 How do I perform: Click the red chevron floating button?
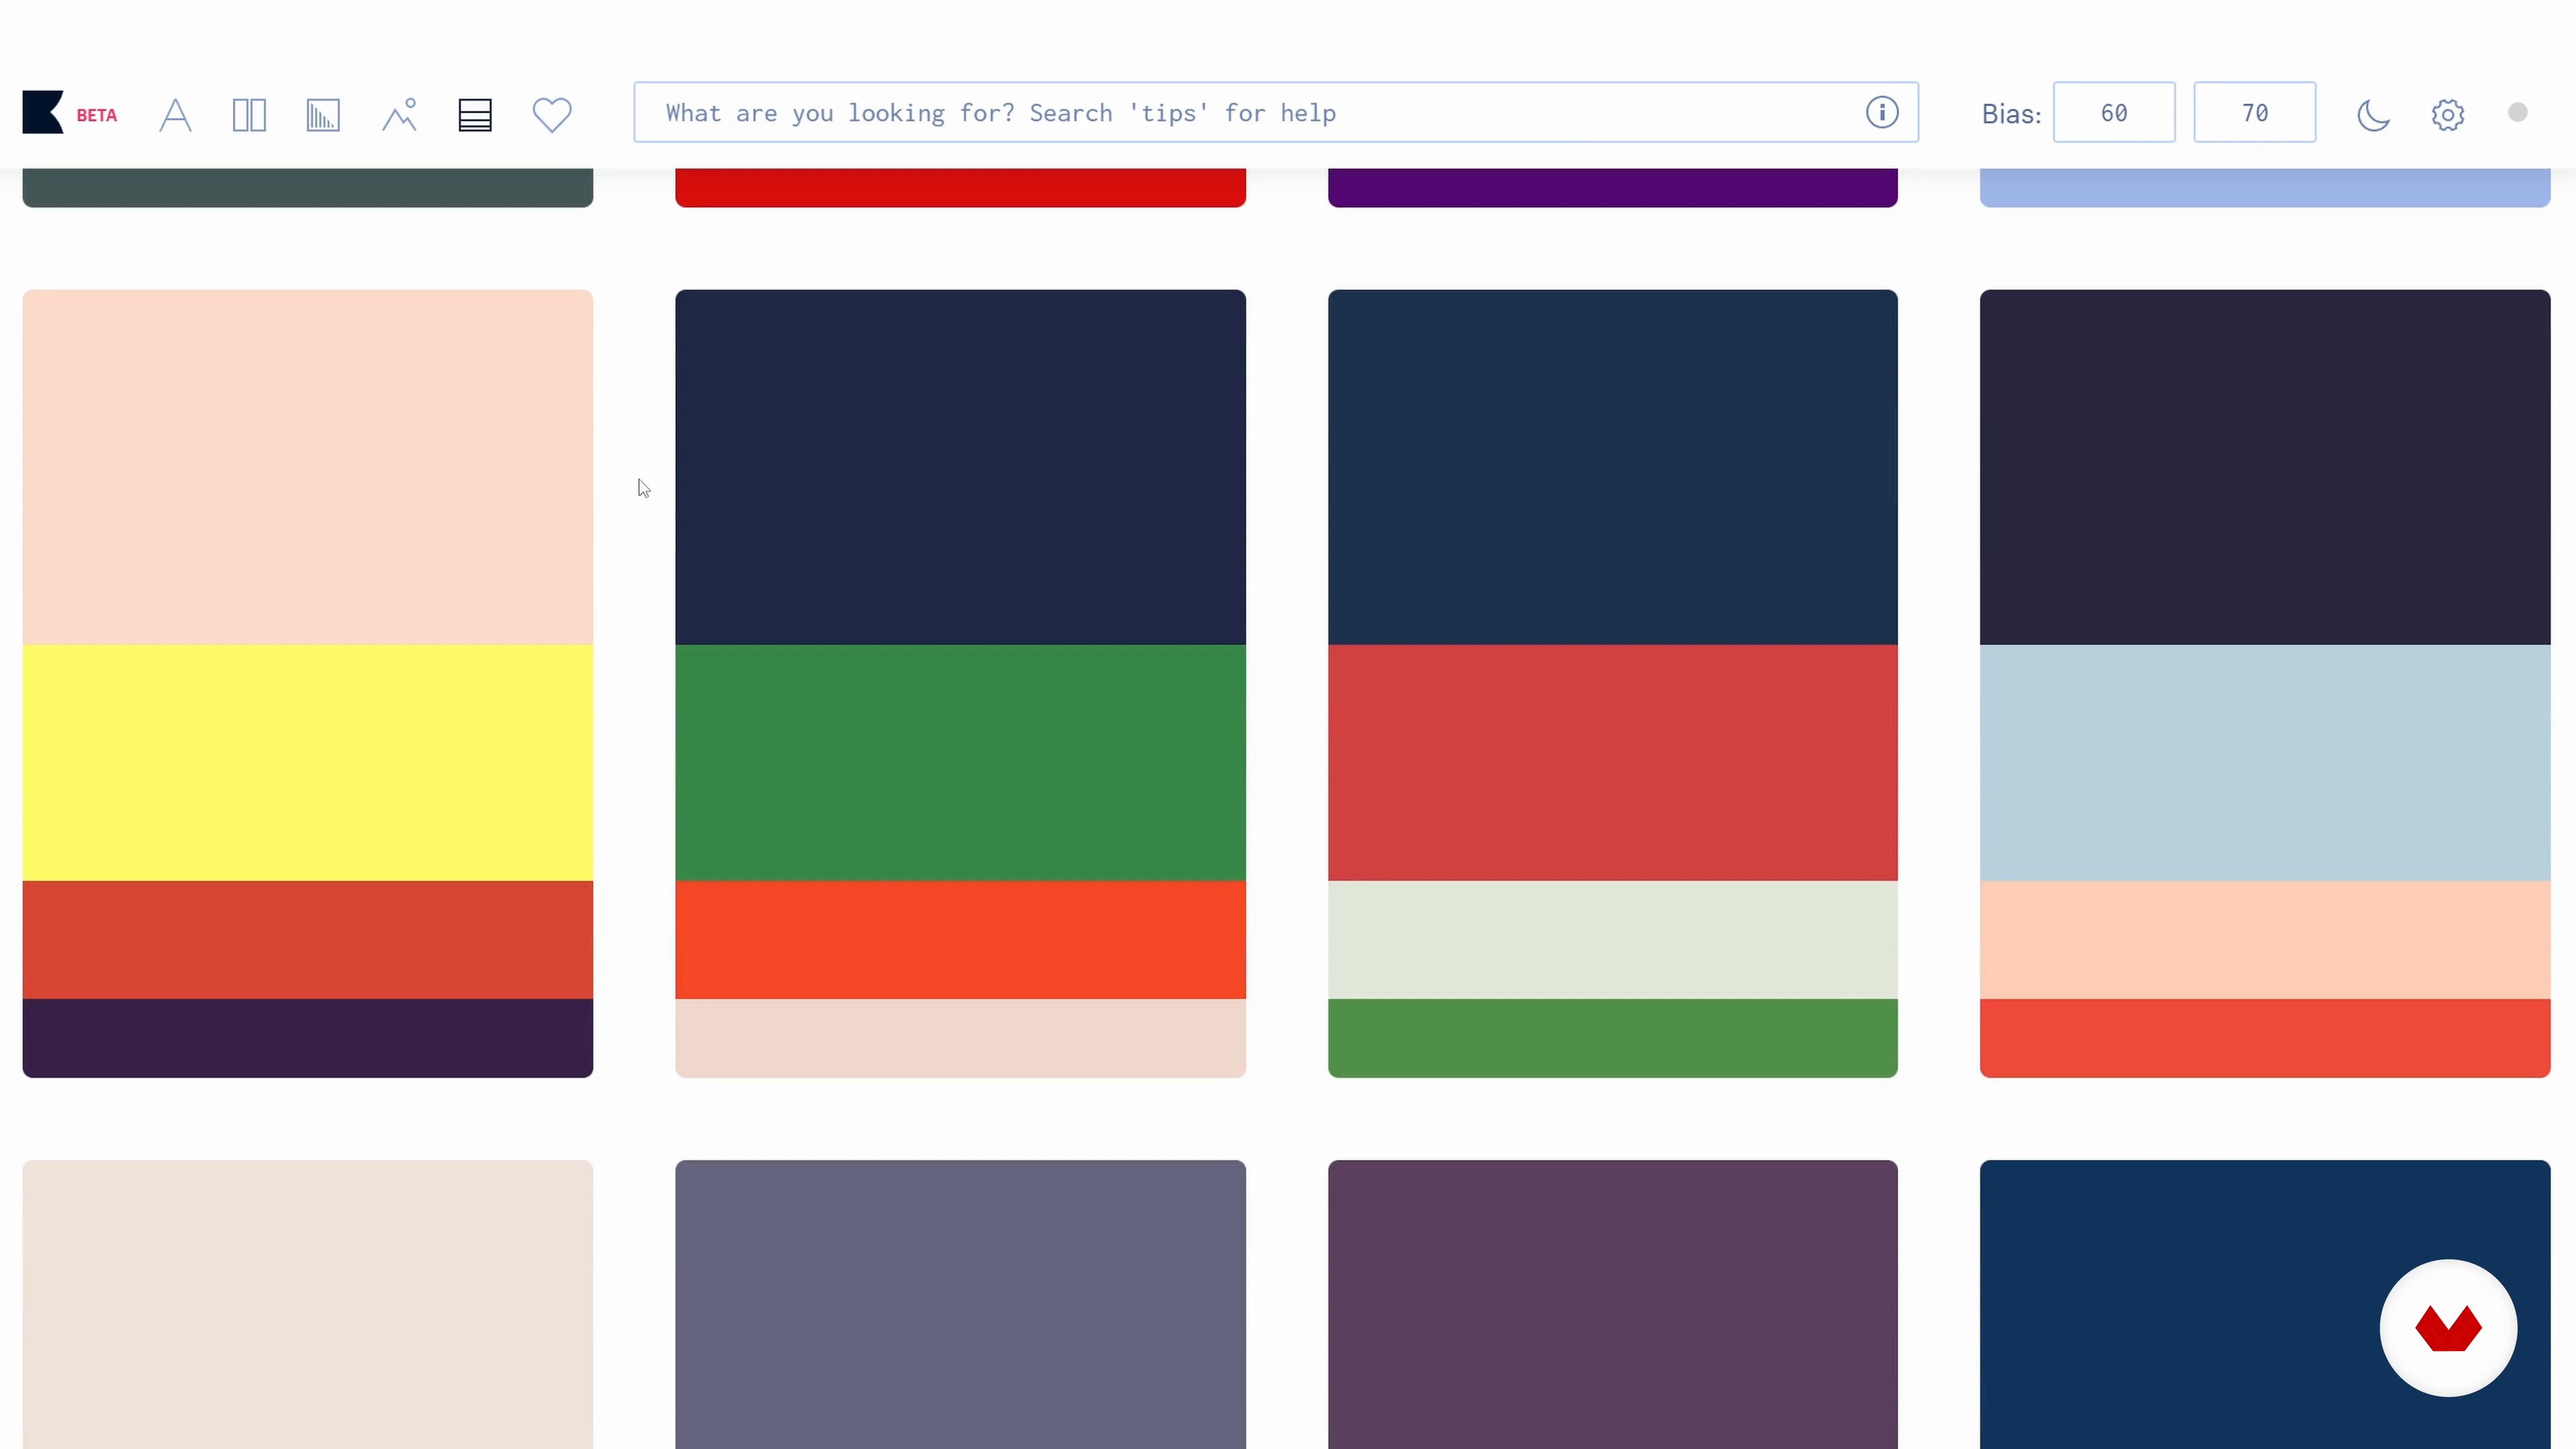(2448, 1328)
